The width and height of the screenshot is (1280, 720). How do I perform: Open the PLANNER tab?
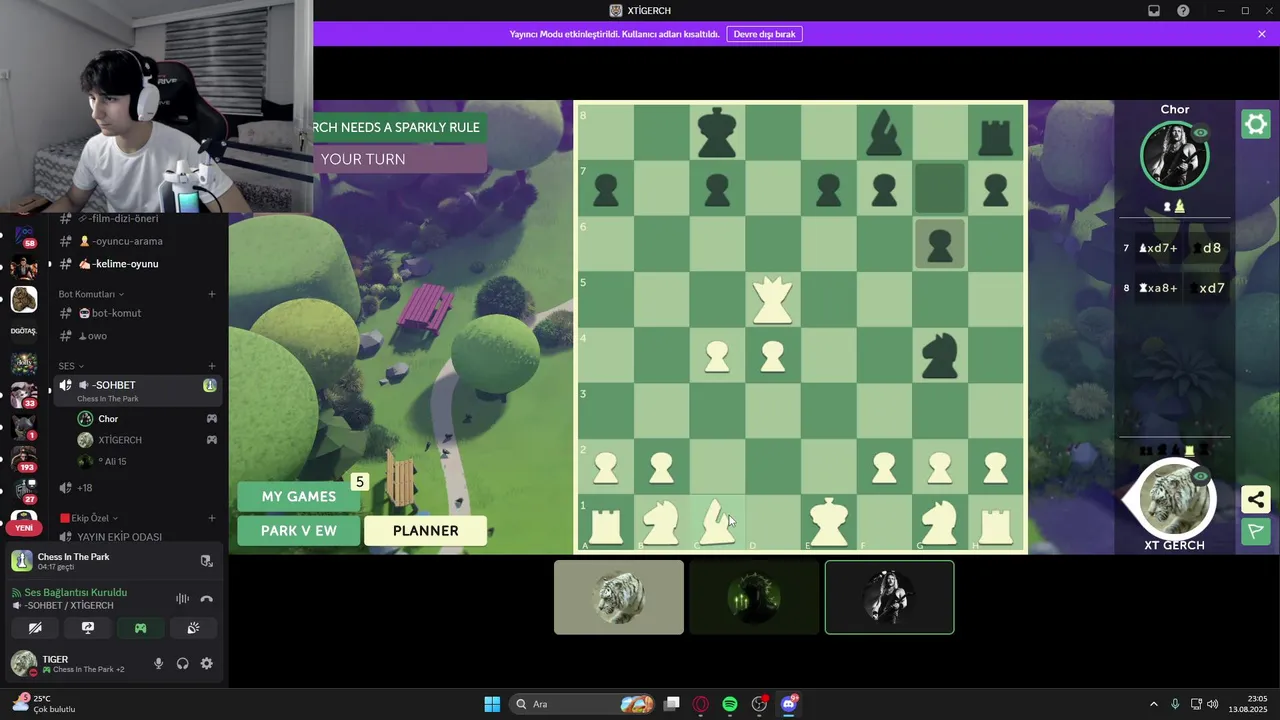click(x=425, y=531)
